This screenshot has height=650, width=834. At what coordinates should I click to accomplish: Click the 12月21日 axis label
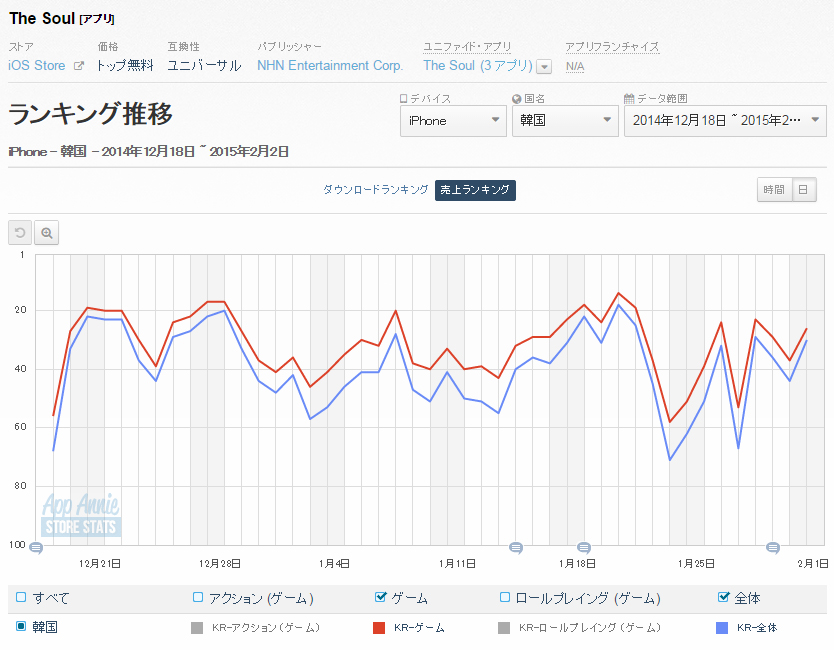[99, 563]
